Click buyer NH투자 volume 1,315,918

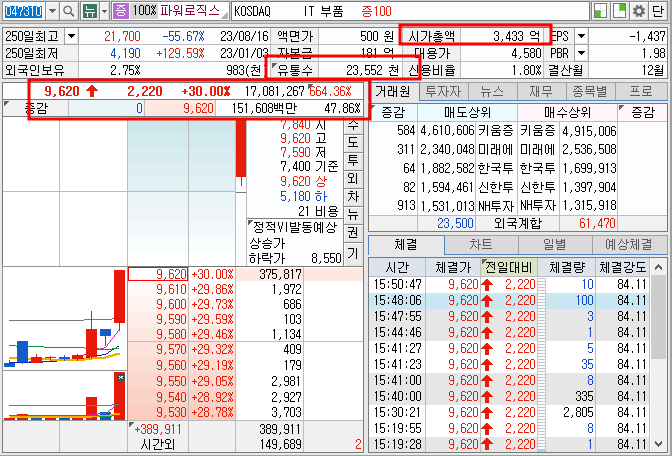pos(589,206)
